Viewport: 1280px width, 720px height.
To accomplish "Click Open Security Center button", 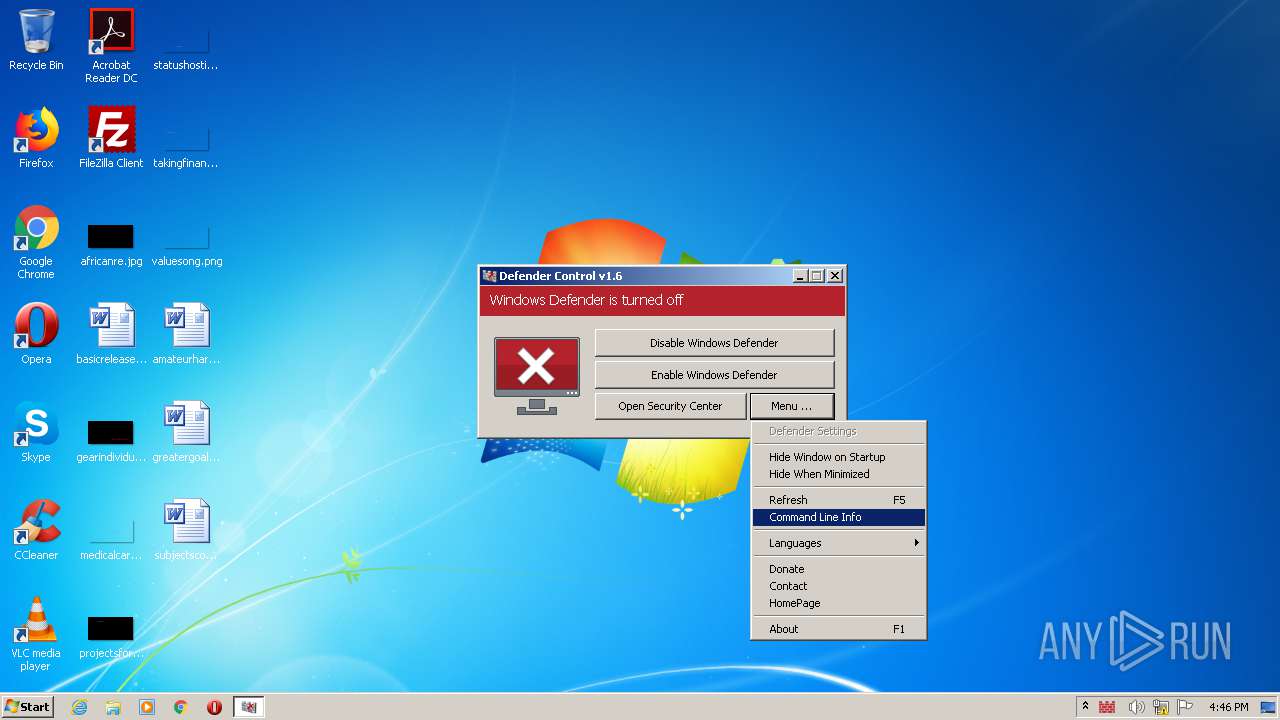I will pos(670,406).
